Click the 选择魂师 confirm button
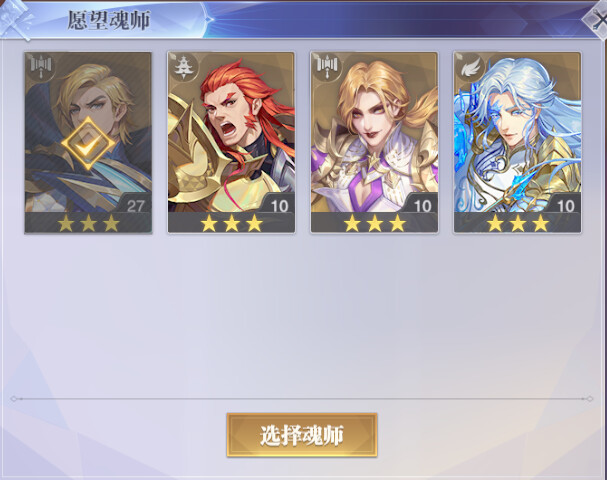The image size is (607, 480). click(302, 435)
